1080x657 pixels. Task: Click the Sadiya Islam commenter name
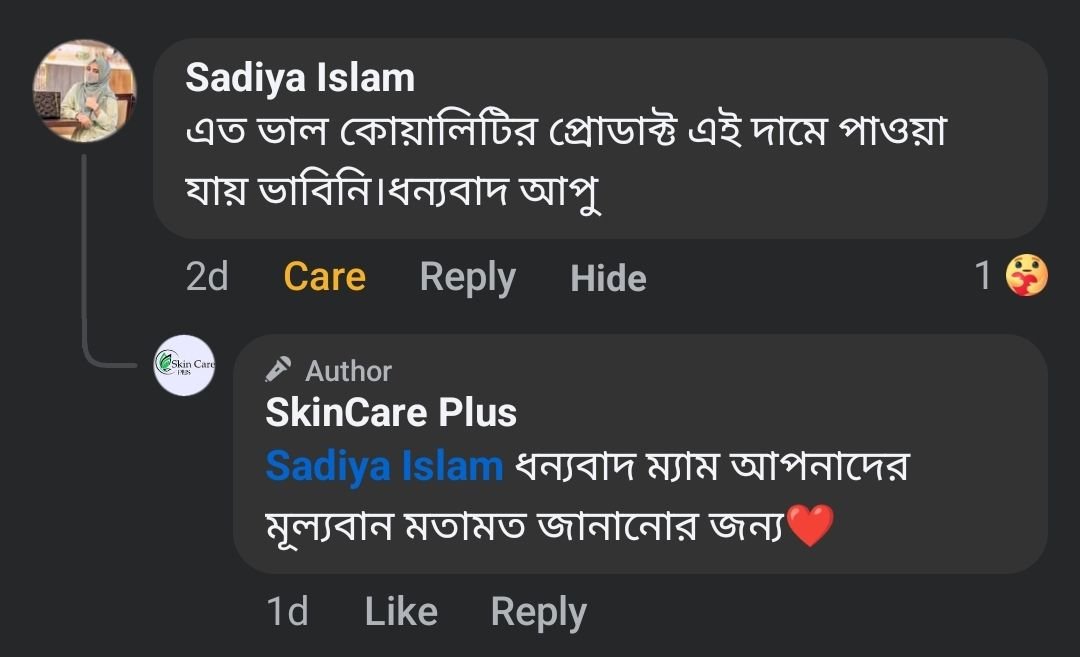[300, 78]
